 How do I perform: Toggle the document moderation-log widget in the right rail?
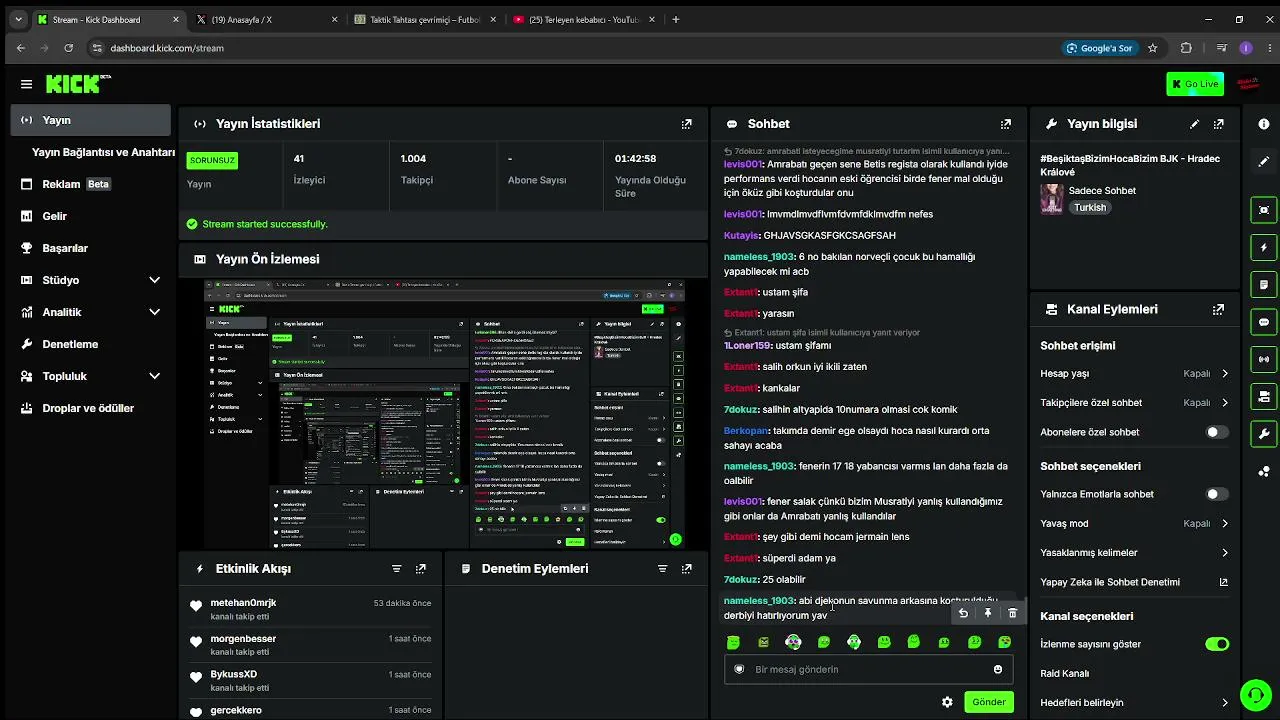(1264, 285)
